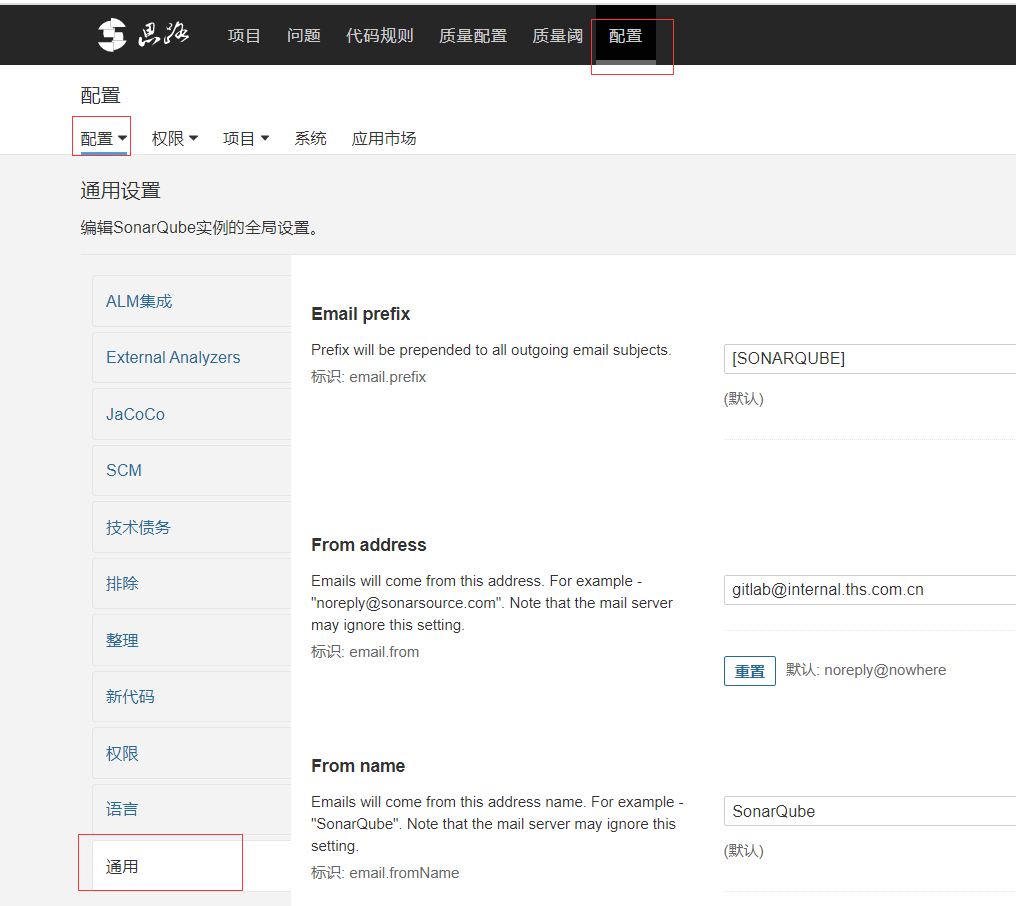The image size is (1016, 906).
Task: Click the From name input field
Action: [868, 811]
